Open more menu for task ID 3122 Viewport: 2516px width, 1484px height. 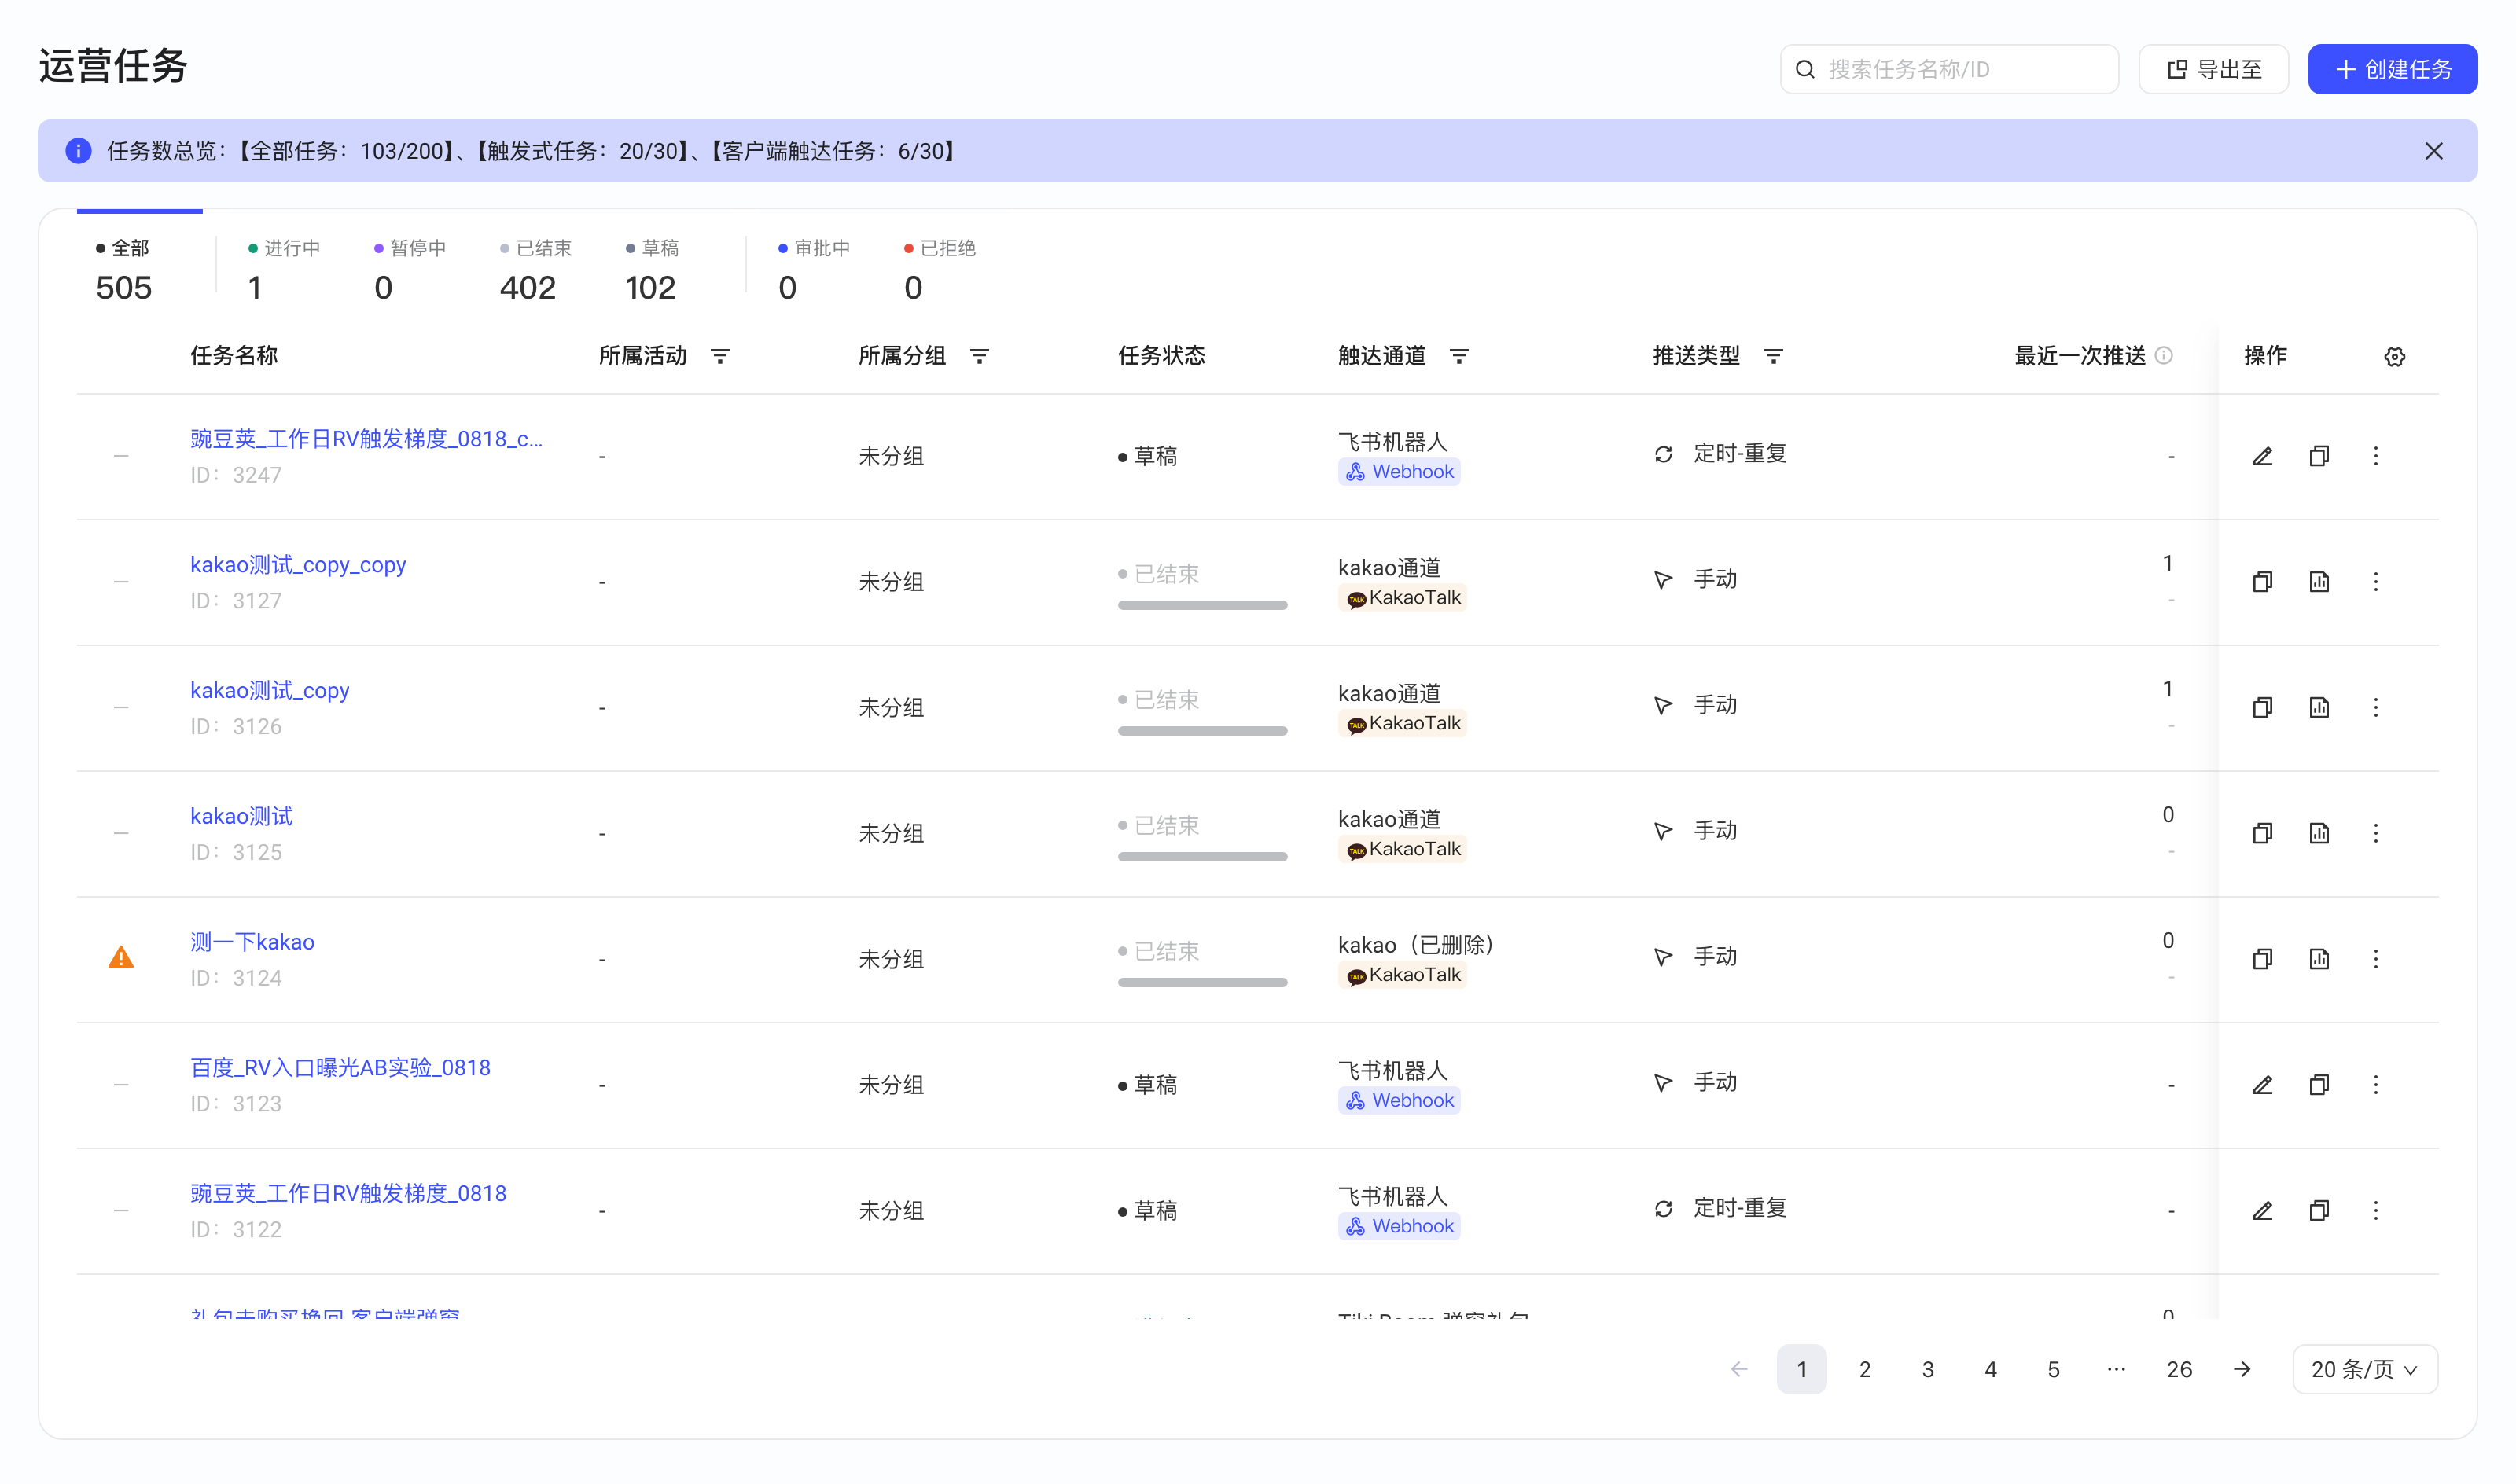click(2376, 1211)
